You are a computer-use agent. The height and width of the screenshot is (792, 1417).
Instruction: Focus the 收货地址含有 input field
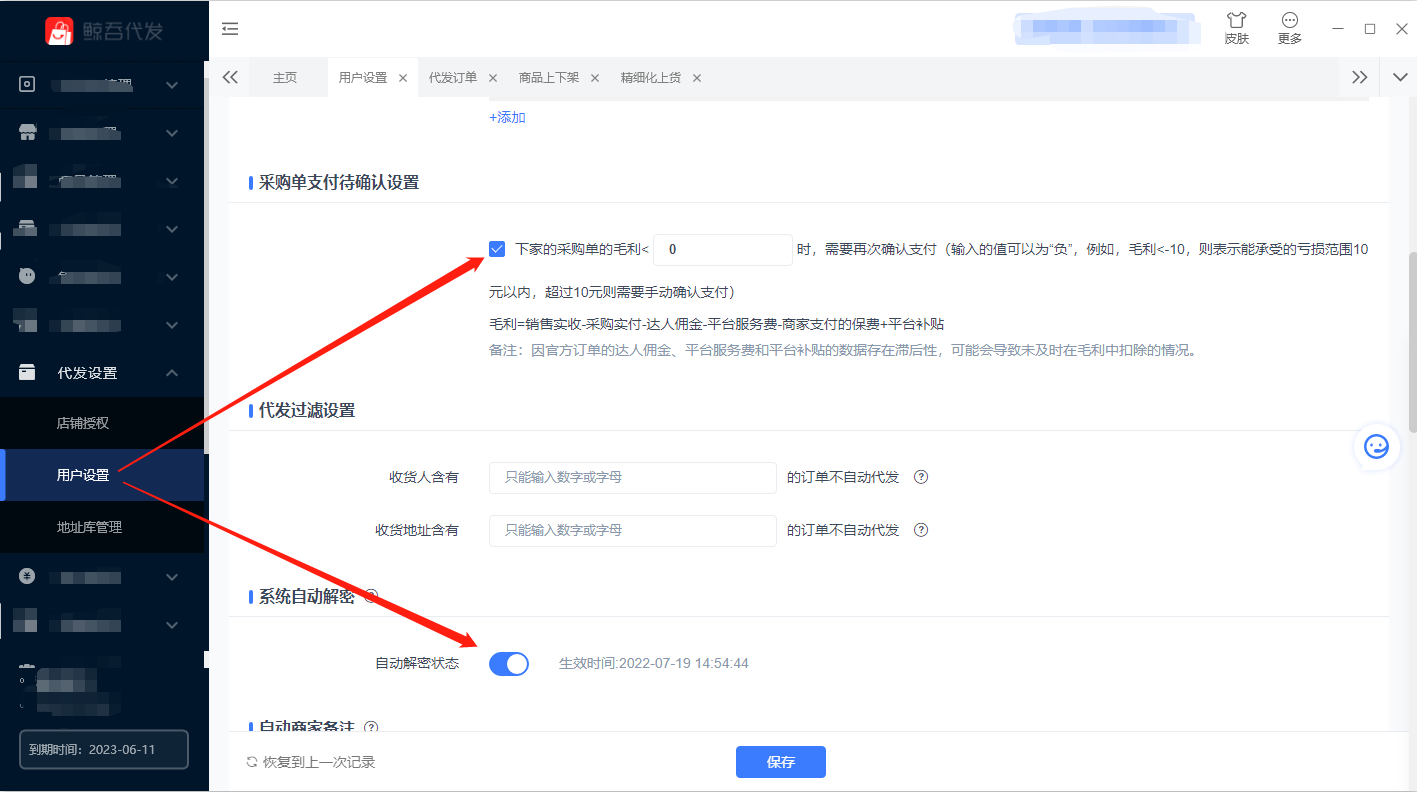[x=633, y=530]
